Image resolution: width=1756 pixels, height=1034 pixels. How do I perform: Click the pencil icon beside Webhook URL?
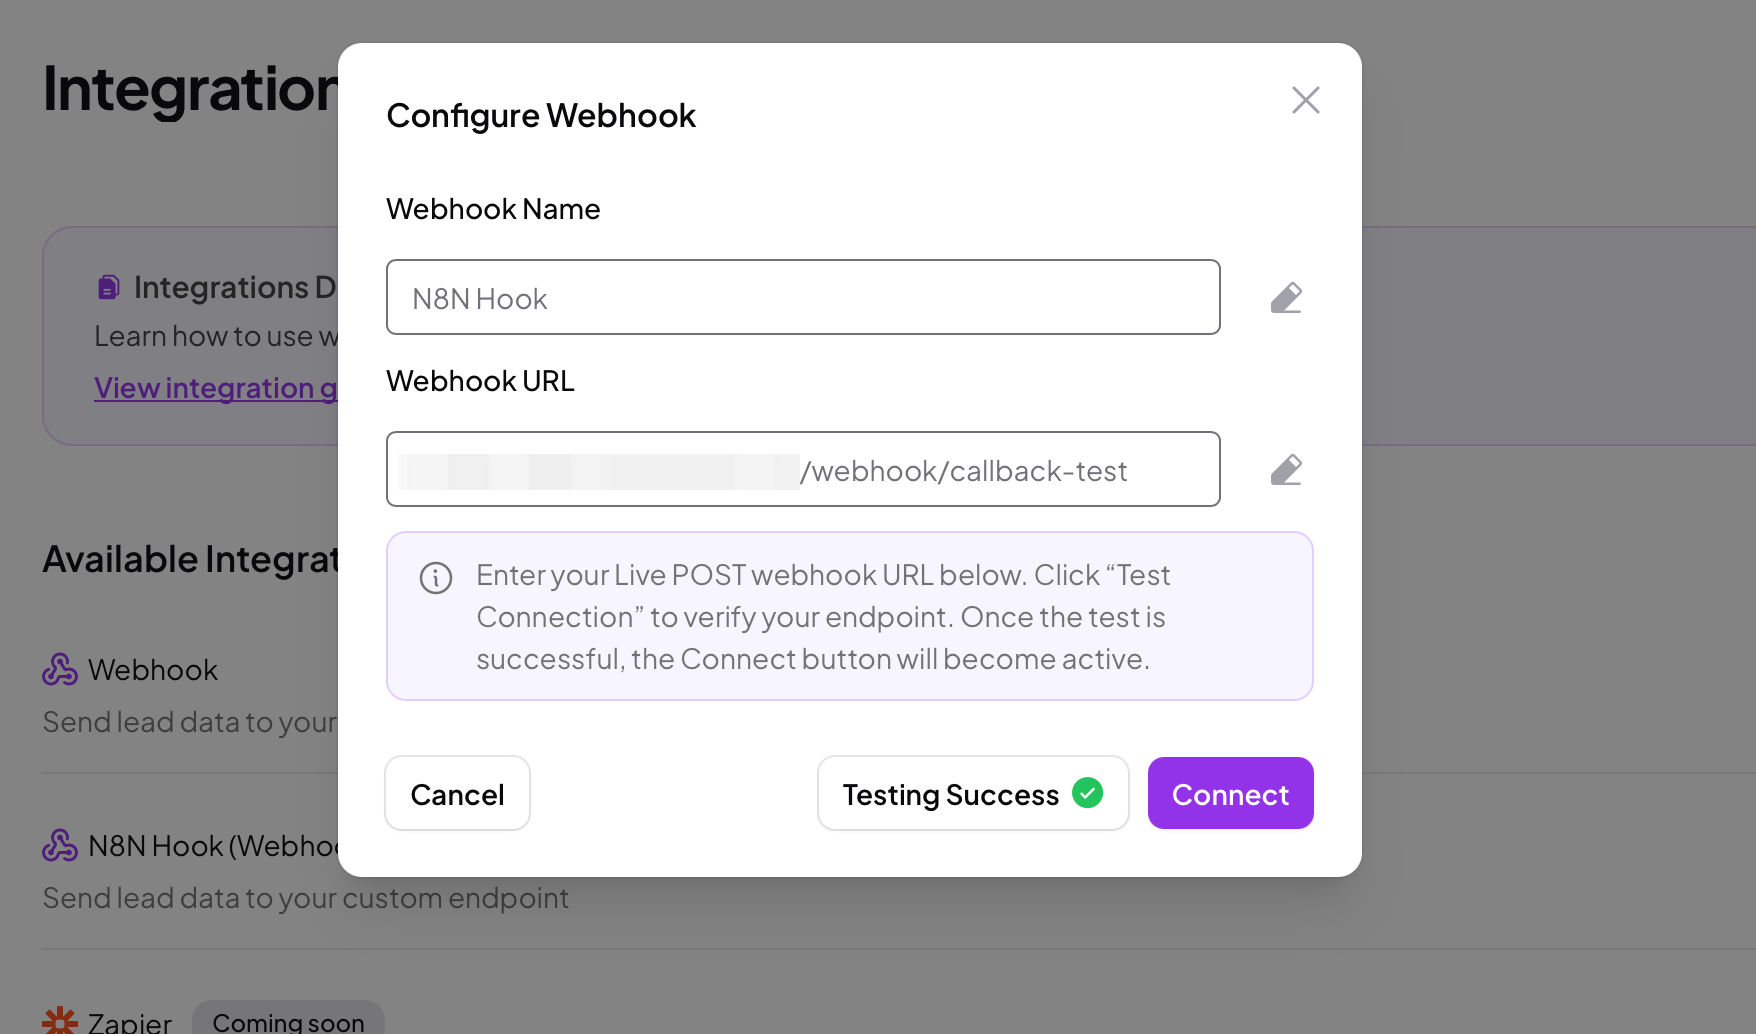click(x=1286, y=470)
